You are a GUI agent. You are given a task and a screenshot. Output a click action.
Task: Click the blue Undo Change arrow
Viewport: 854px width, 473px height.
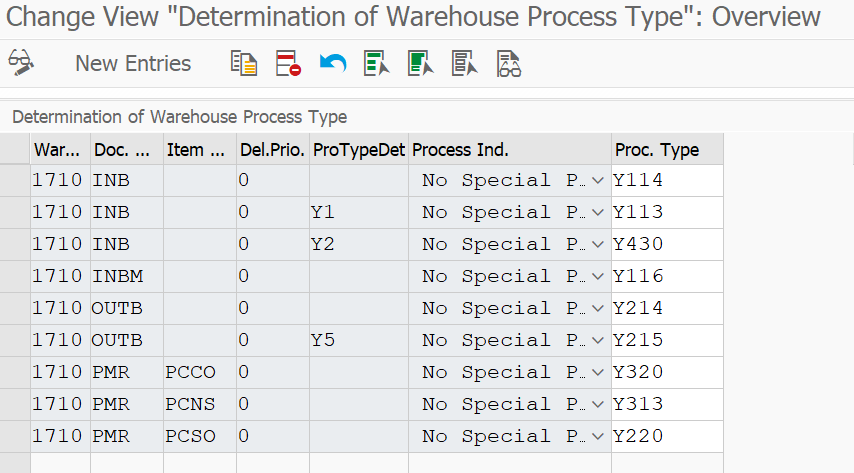tap(333, 63)
